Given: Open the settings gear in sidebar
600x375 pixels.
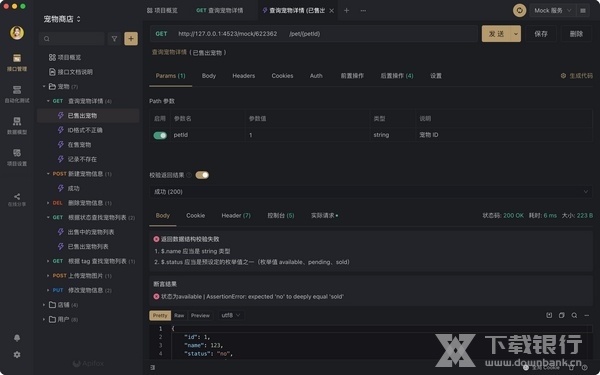Looking at the screenshot, I should click(17, 355).
